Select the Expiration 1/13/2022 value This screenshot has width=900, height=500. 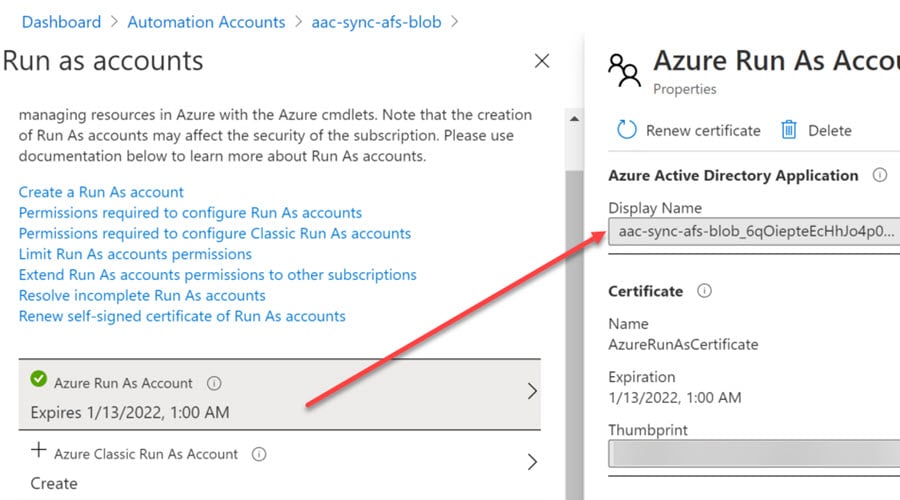[x=675, y=397]
